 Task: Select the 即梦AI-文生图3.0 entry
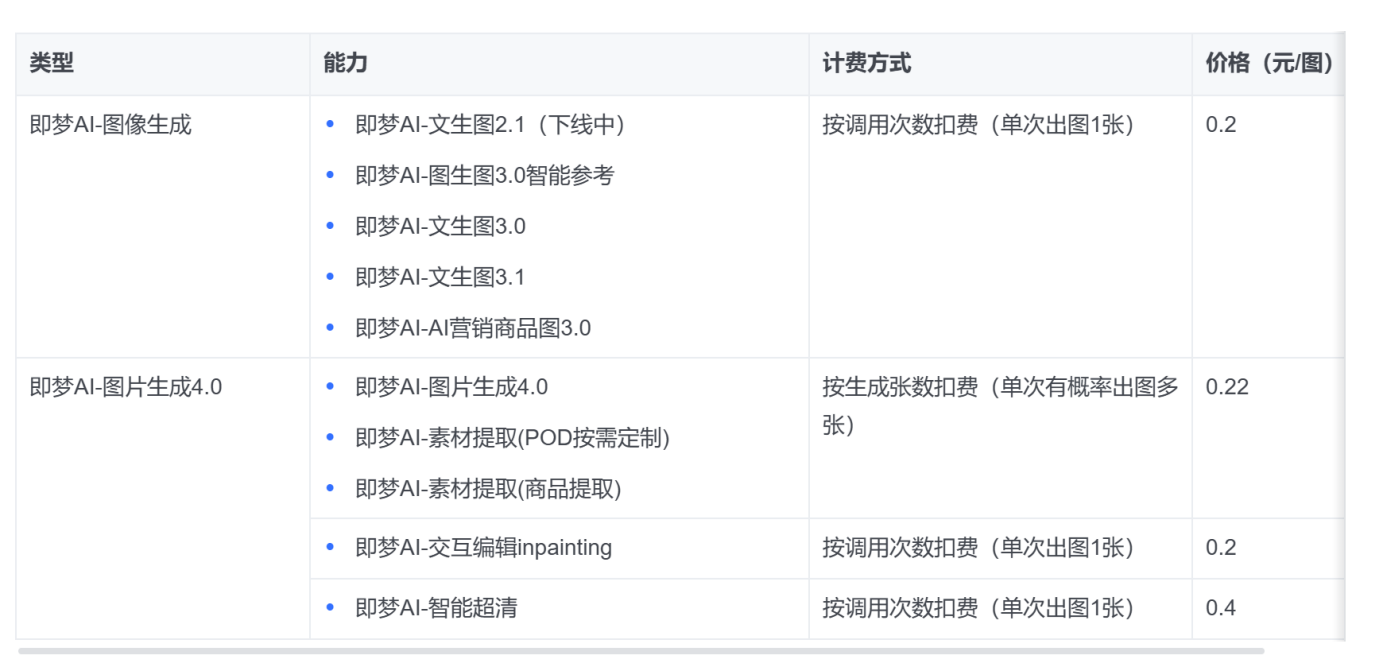tap(440, 226)
